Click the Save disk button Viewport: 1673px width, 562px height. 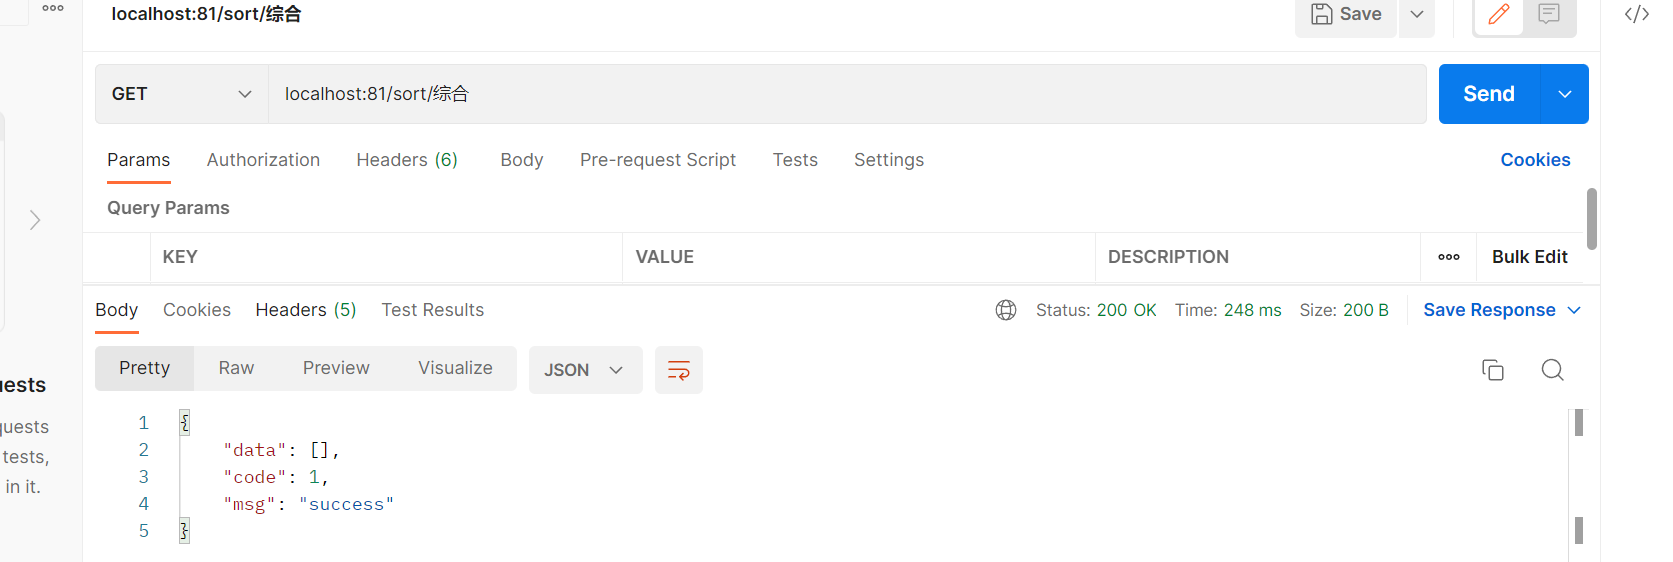tap(1346, 14)
